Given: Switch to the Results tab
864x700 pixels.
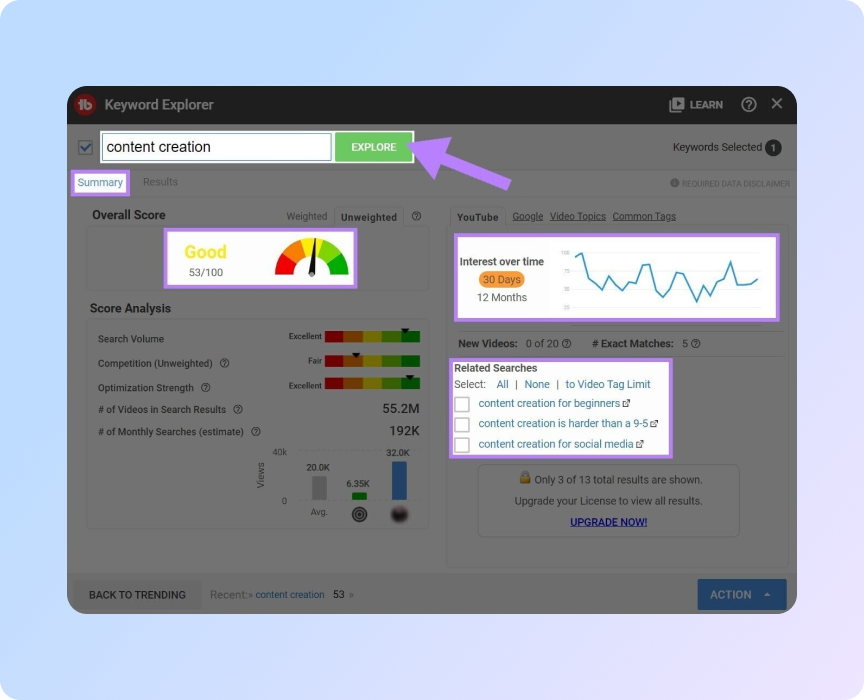Looking at the screenshot, I should point(160,182).
